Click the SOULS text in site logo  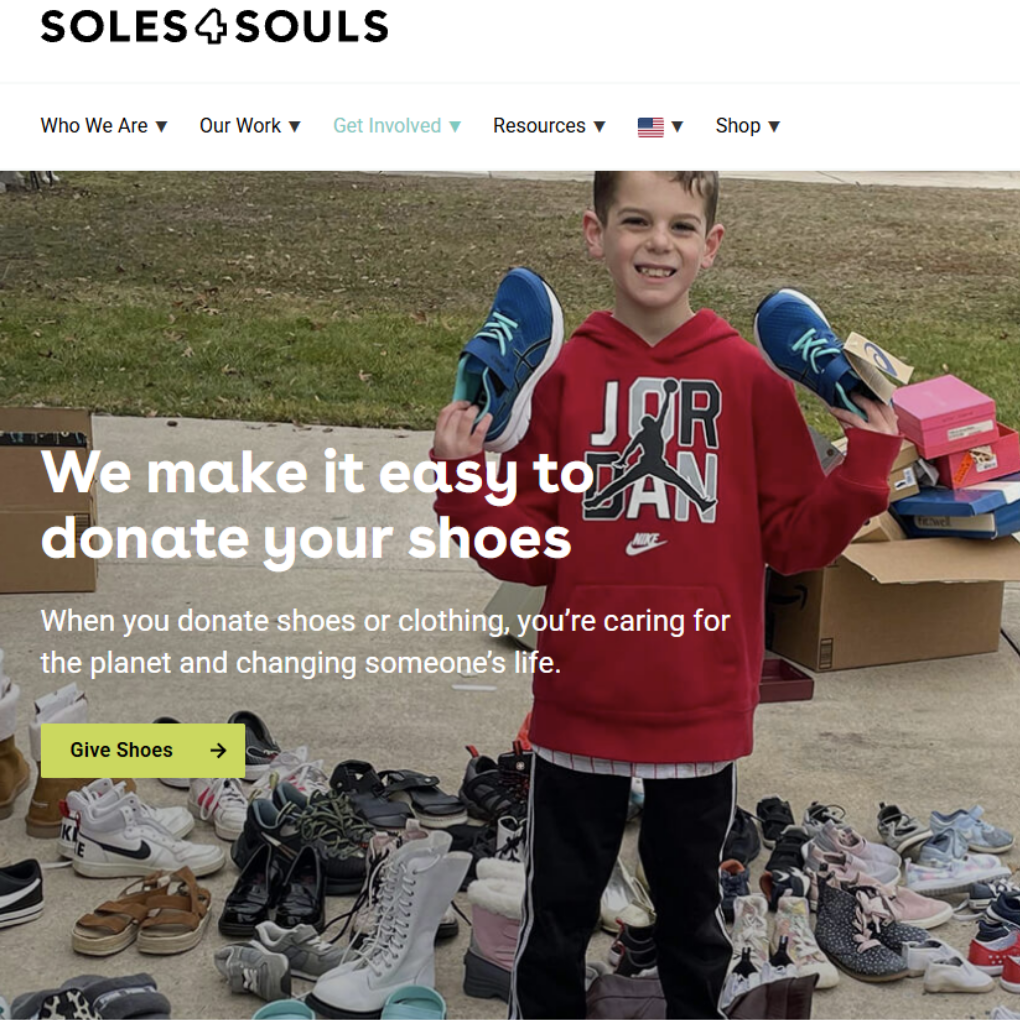pyautogui.click(x=312, y=27)
